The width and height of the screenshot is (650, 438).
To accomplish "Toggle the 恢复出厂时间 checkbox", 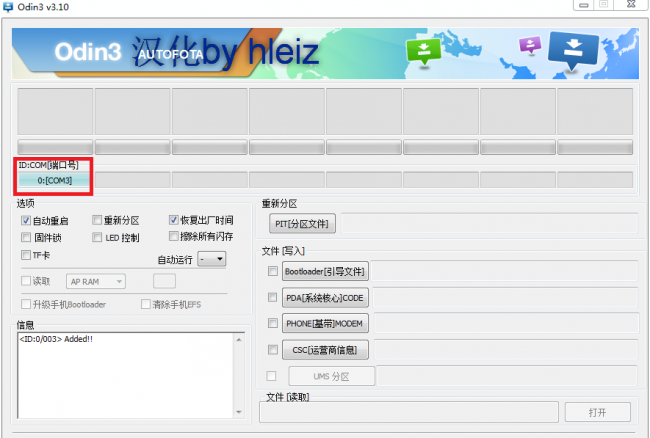I will click(174, 220).
